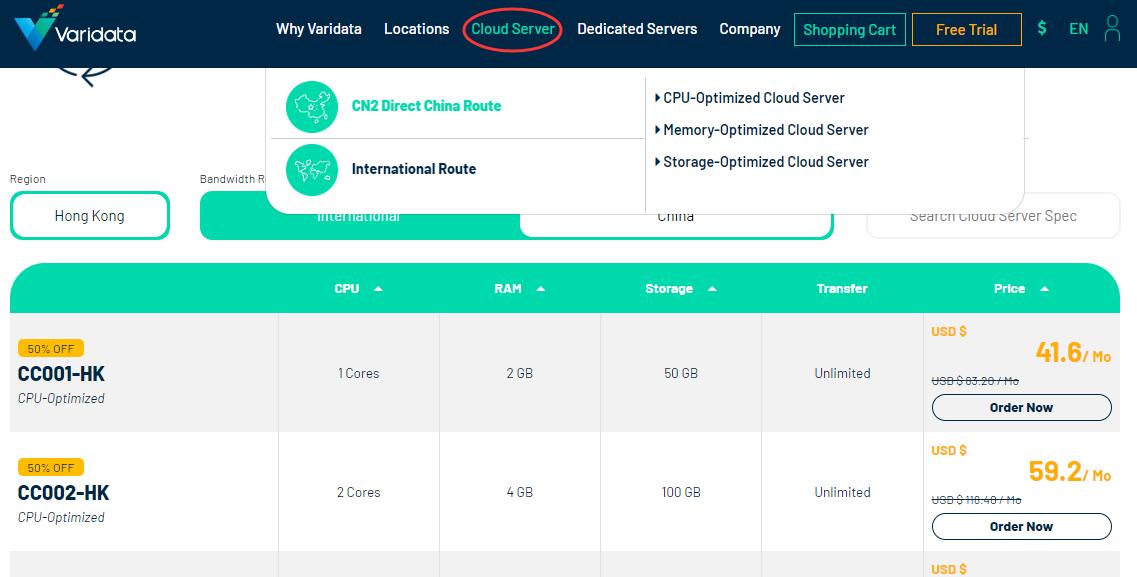This screenshot has width=1137, height=577.
Task: Select CN2 Direct China Route
Action: pyautogui.click(x=426, y=106)
